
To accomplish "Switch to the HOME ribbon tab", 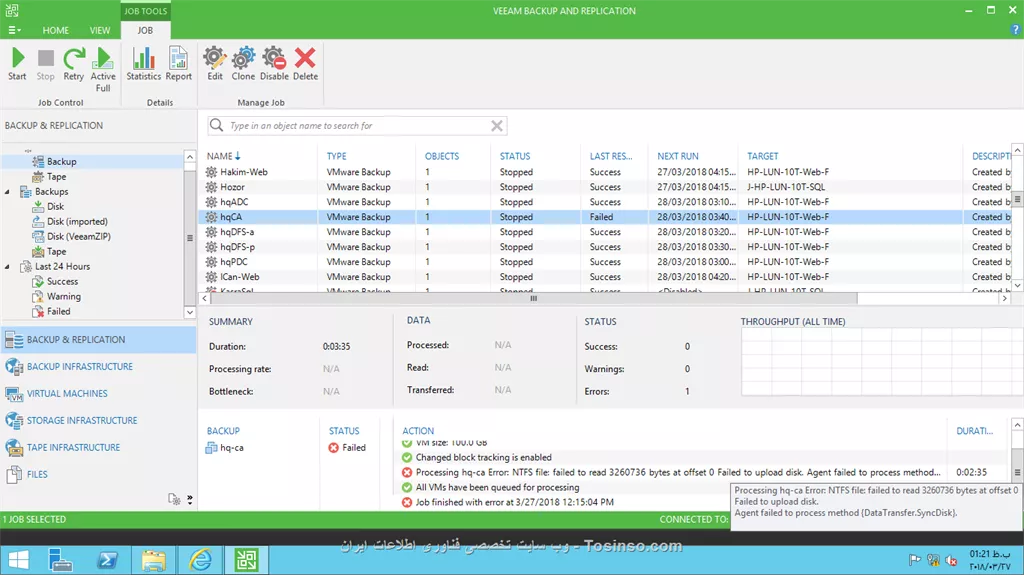I will (56, 30).
